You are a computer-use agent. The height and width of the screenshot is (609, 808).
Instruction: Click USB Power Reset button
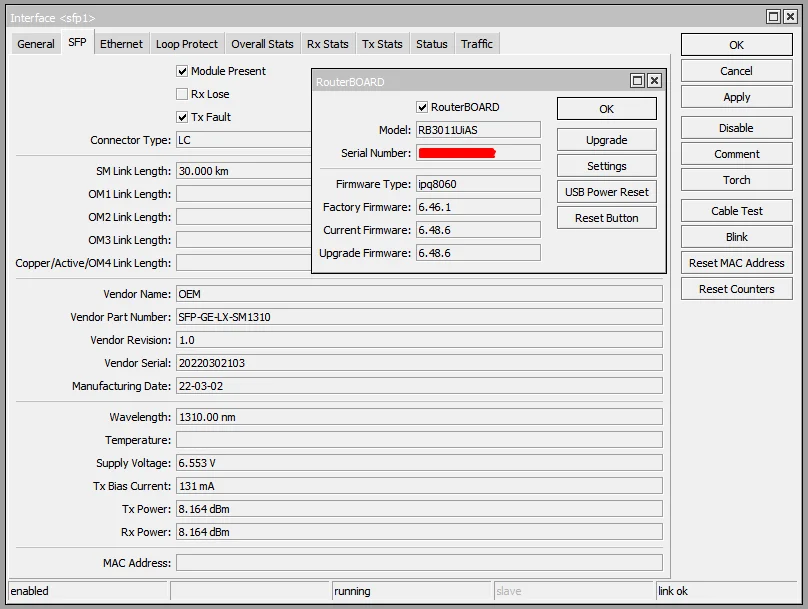click(607, 192)
